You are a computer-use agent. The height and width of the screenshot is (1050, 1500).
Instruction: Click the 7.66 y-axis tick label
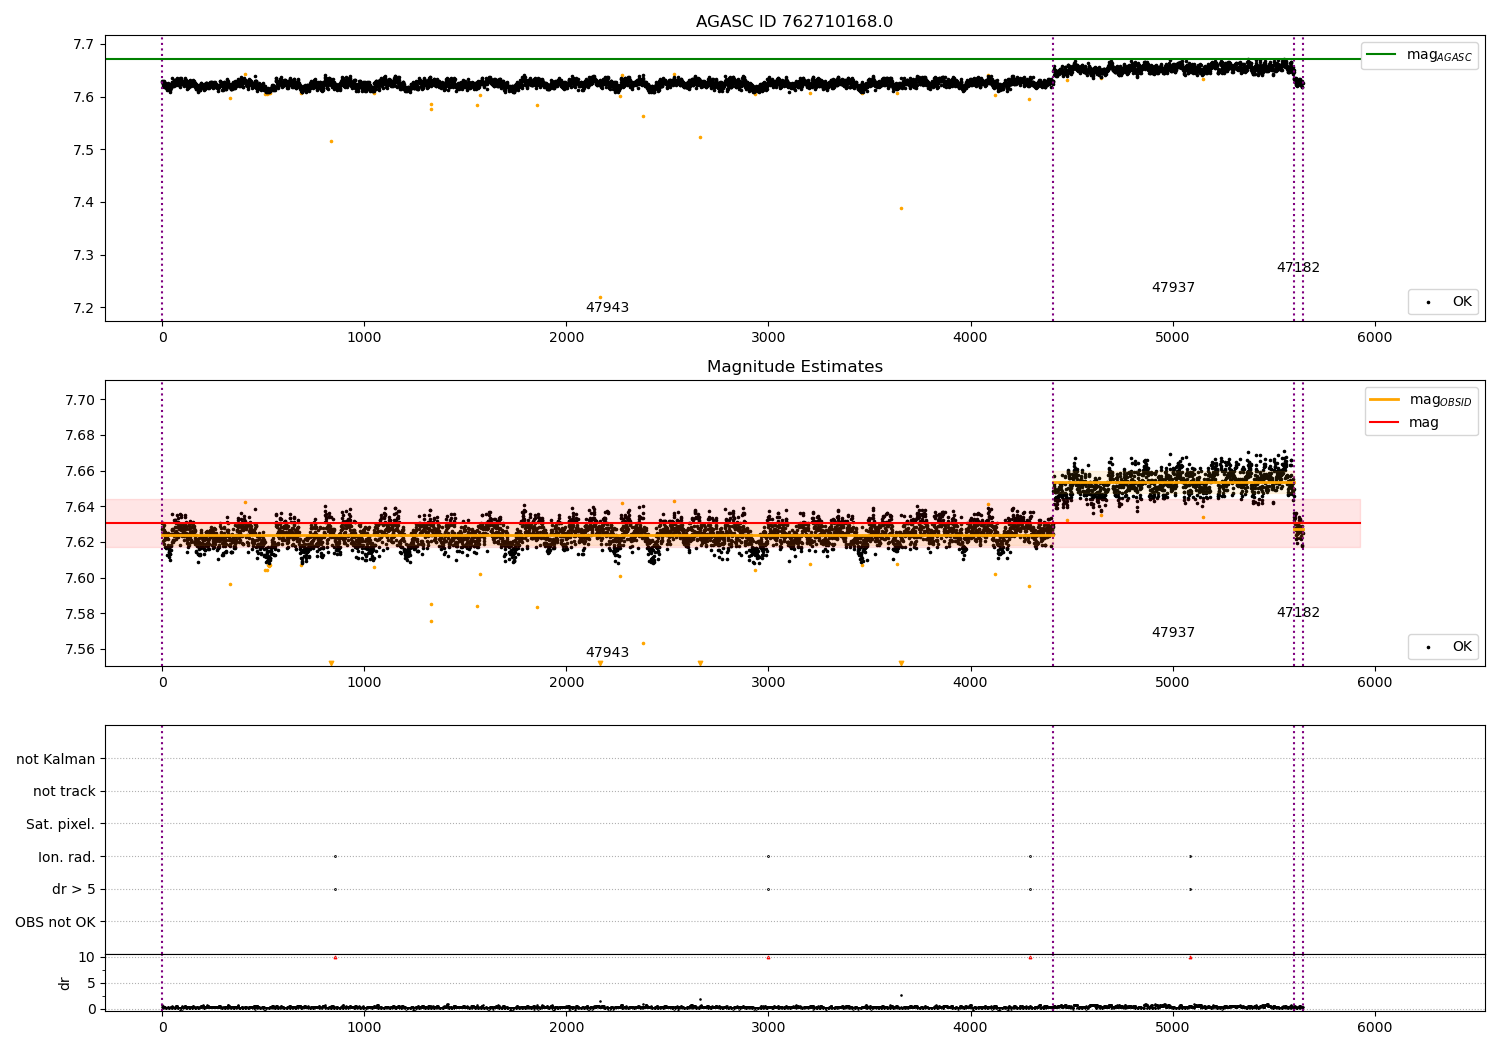(x=80, y=471)
